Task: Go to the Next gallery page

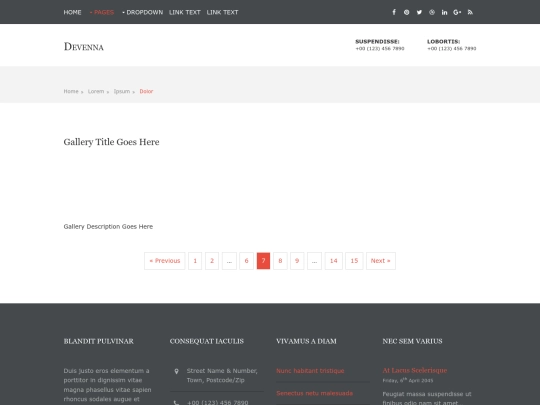Action: (381, 261)
